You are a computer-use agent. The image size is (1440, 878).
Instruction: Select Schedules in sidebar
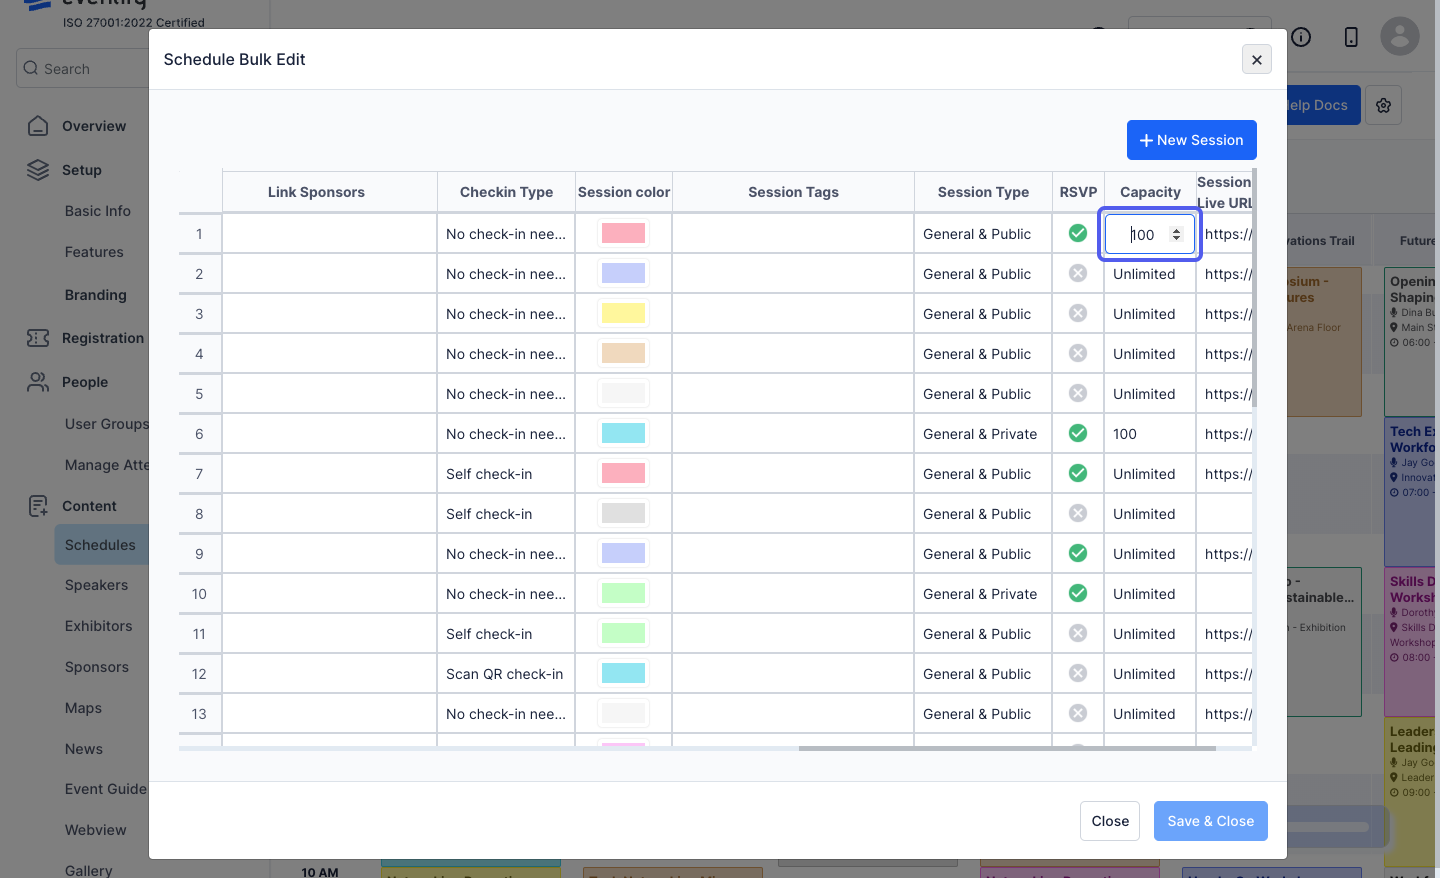click(100, 545)
